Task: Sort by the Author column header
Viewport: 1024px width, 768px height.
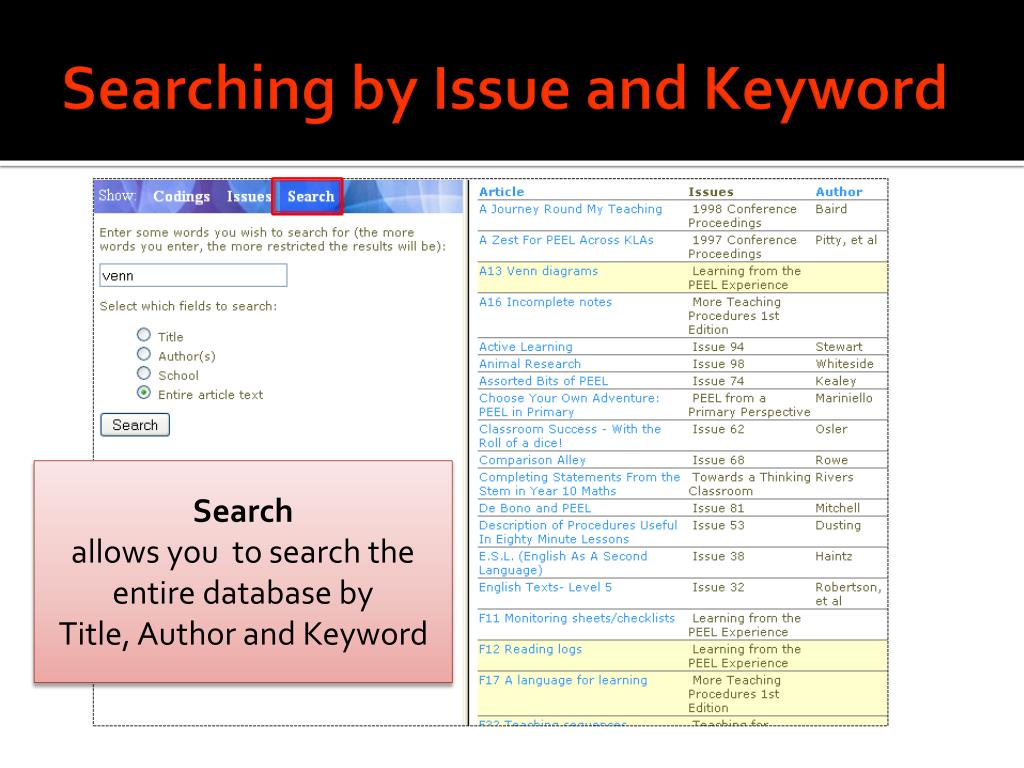Action: click(839, 191)
